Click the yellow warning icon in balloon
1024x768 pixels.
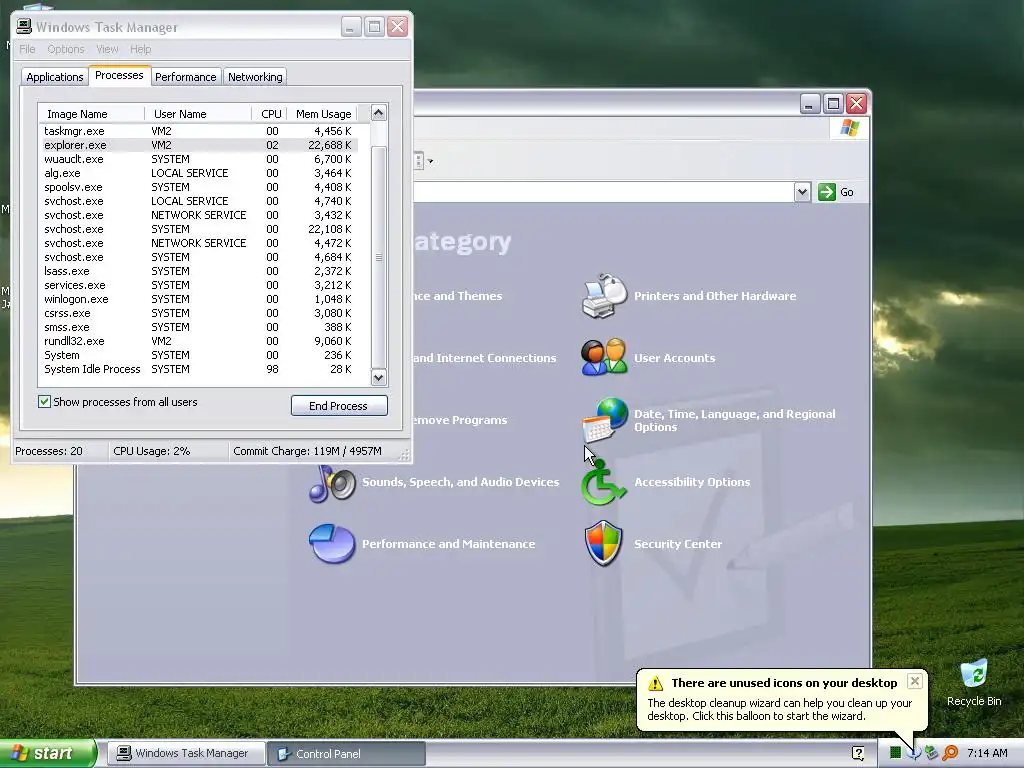point(655,683)
